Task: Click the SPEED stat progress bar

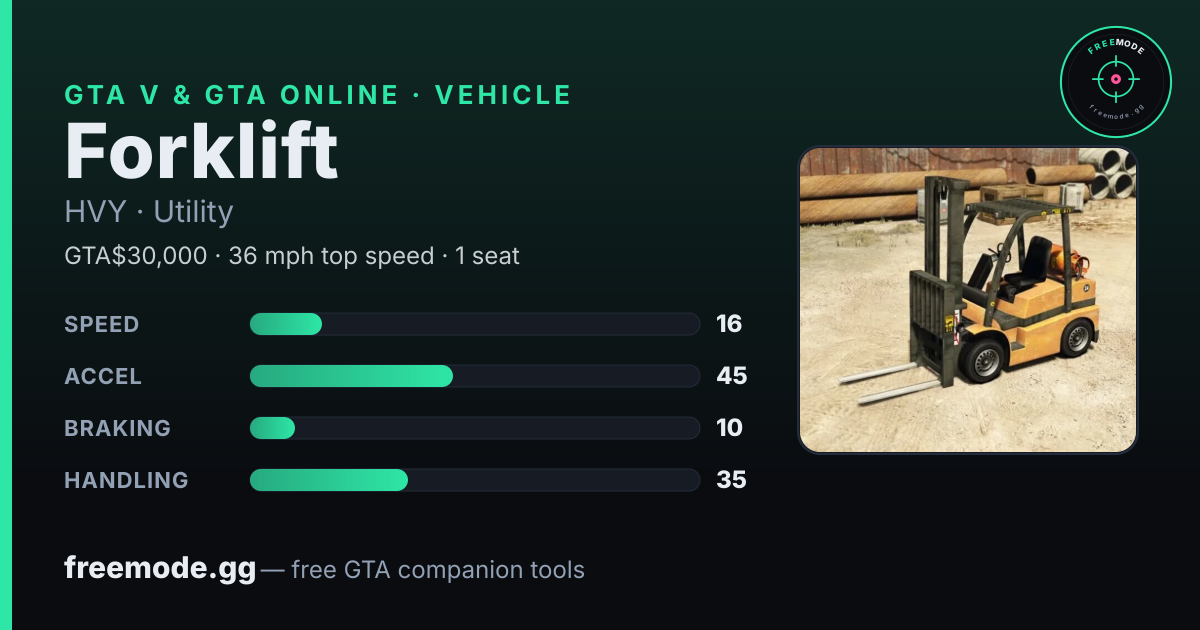Action: pyautogui.click(x=474, y=324)
